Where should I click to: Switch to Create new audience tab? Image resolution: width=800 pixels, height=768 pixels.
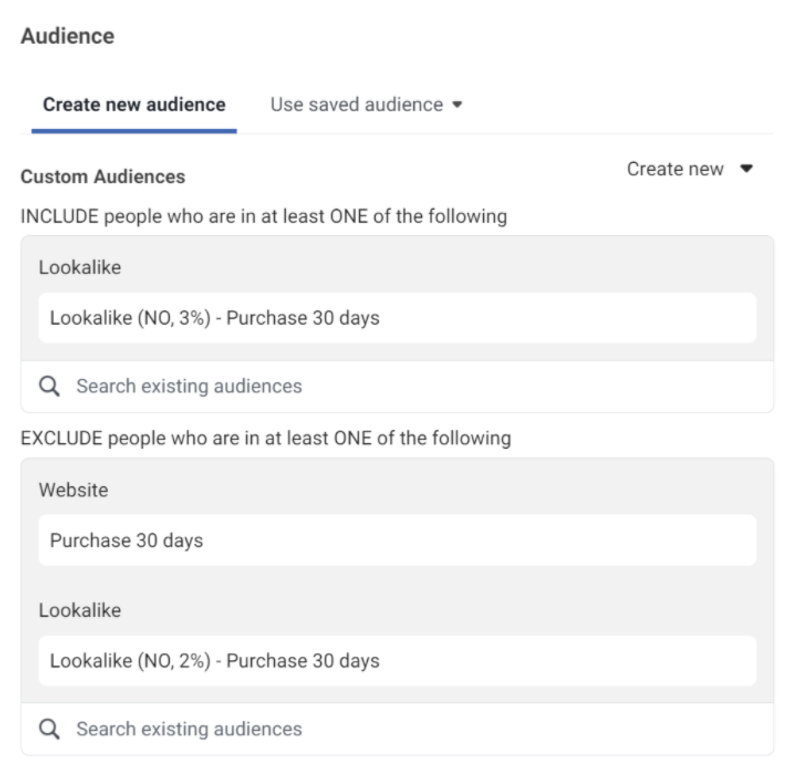tap(134, 105)
